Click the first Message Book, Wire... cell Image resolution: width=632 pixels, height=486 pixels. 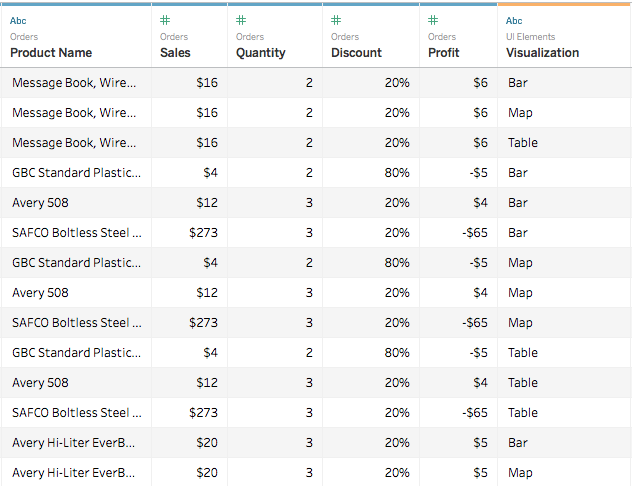pos(74,83)
